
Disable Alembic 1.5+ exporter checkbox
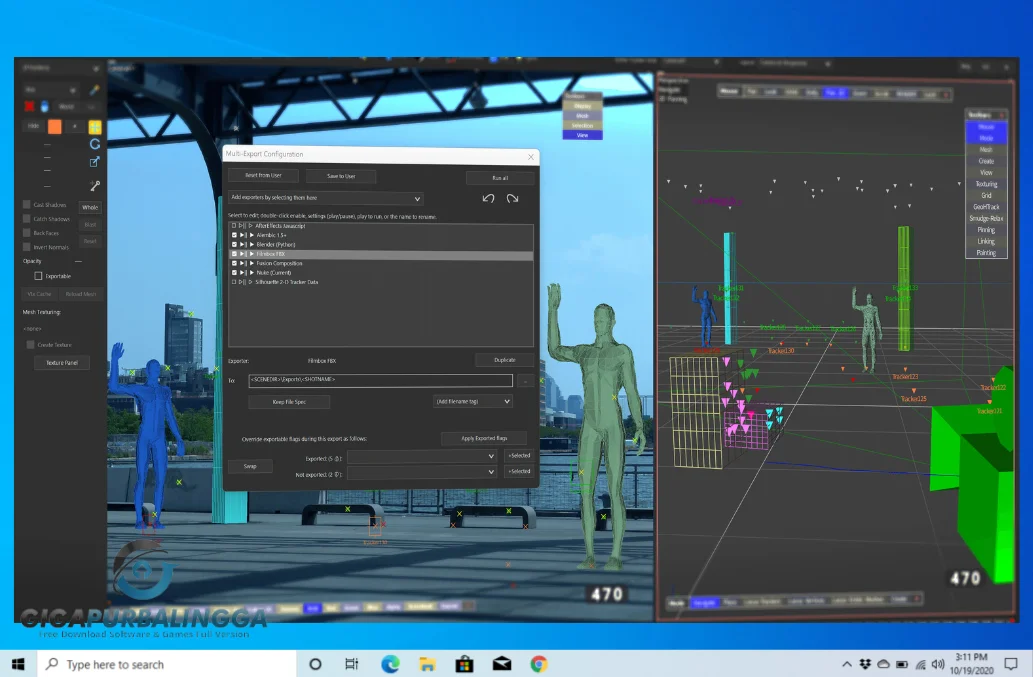pos(234,235)
